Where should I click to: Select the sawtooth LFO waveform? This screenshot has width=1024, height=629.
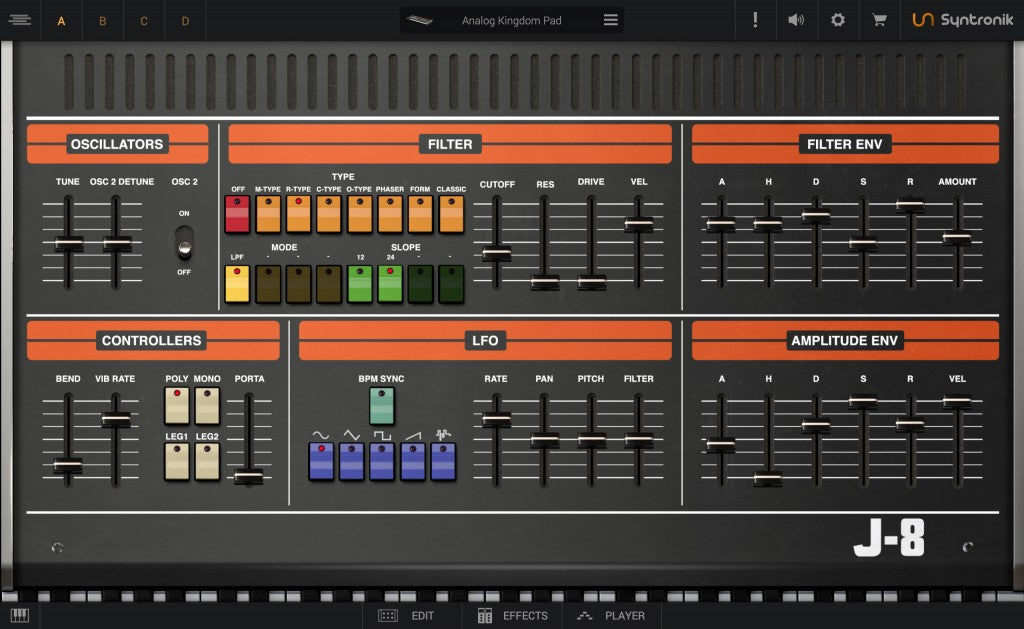(414, 461)
